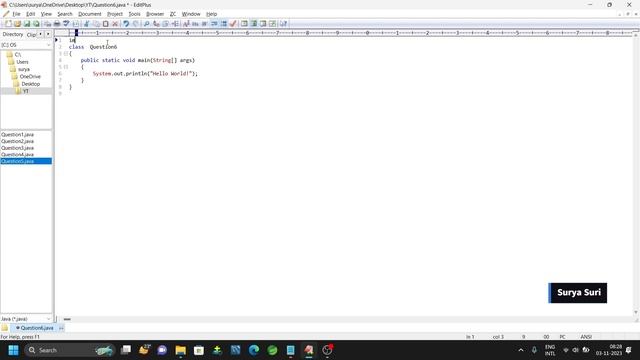Click the Copy toolbar icon

tap(96, 24)
